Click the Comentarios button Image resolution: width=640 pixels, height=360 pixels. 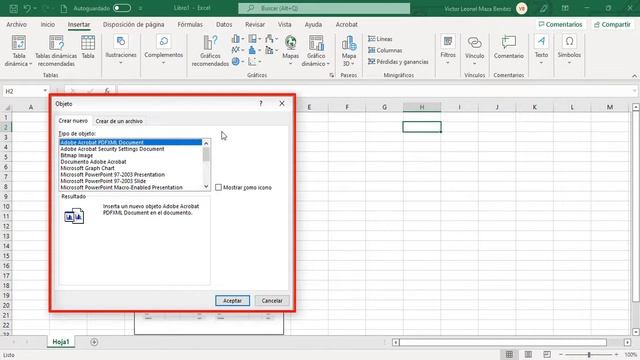coord(560,24)
